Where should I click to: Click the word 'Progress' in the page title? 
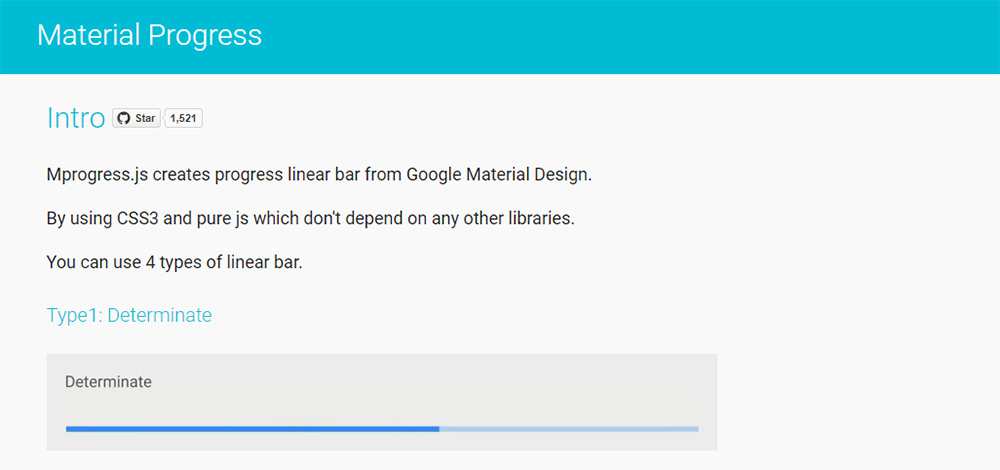point(205,36)
